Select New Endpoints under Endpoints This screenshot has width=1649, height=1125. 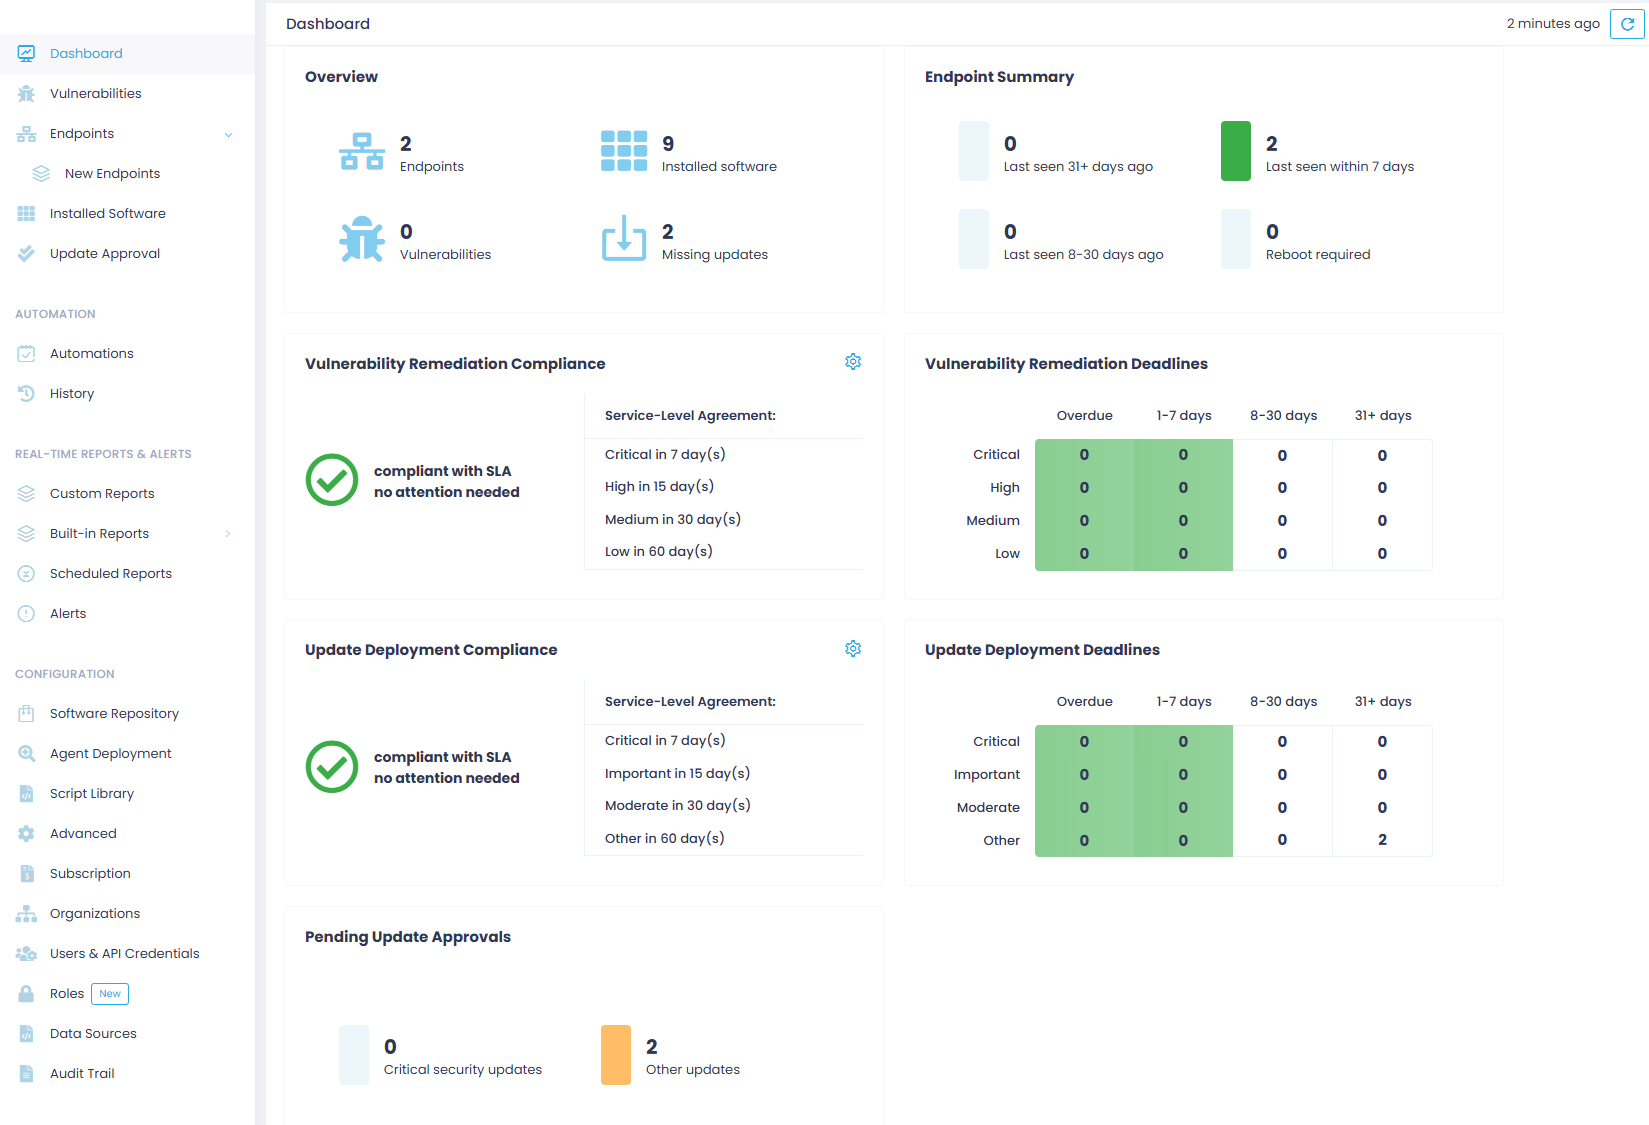click(x=112, y=174)
